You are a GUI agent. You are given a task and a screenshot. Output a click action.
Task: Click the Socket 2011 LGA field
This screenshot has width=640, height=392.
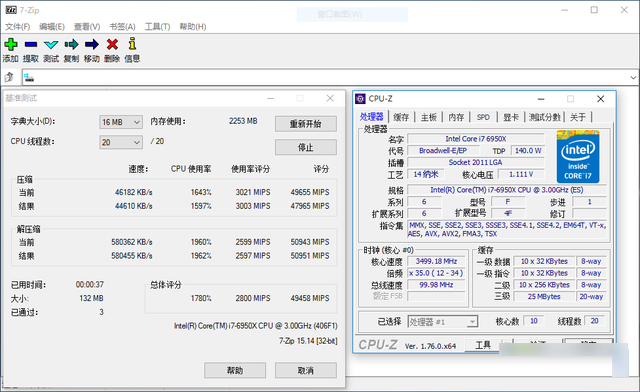(x=476, y=163)
